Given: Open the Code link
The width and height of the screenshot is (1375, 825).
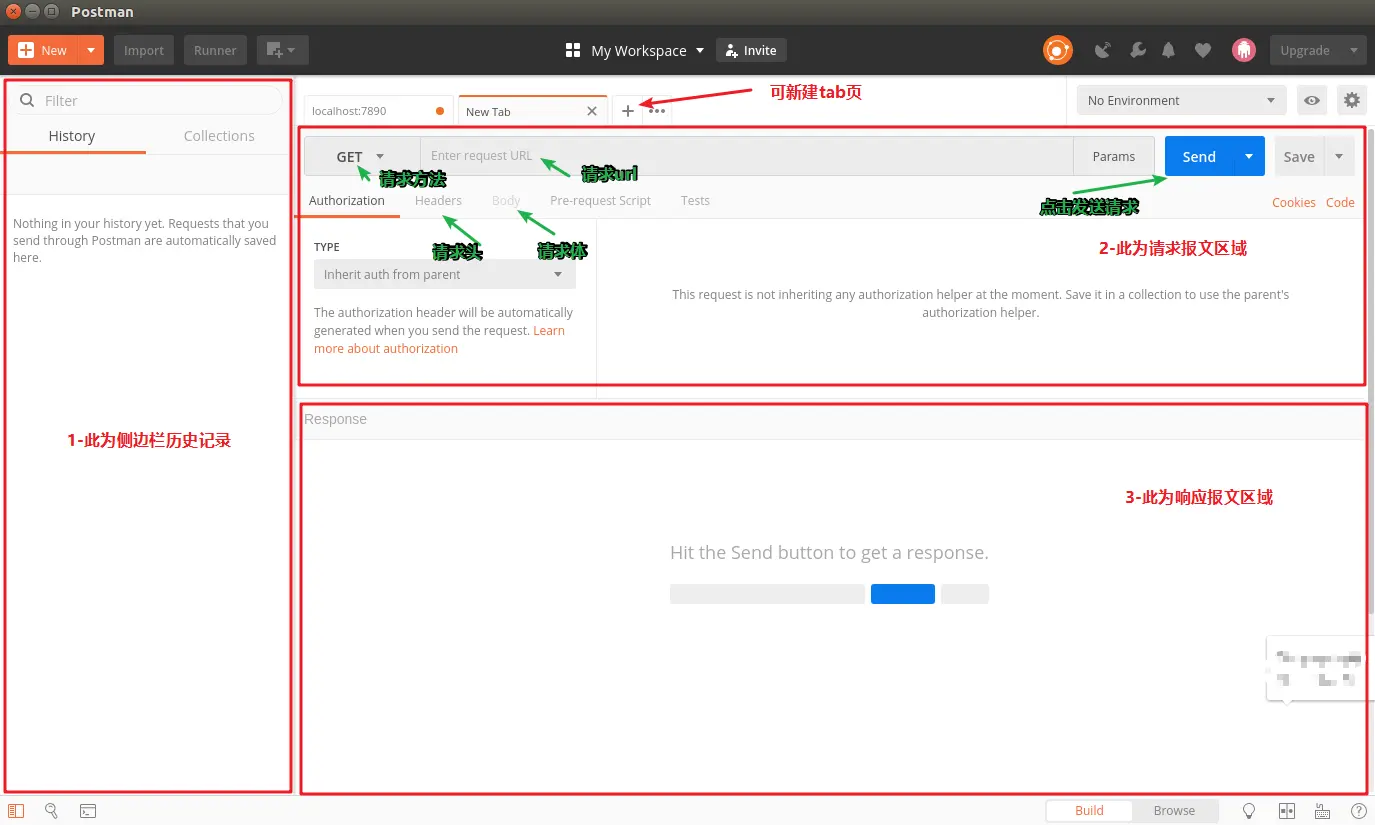Looking at the screenshot, I should pos(1340,202).
